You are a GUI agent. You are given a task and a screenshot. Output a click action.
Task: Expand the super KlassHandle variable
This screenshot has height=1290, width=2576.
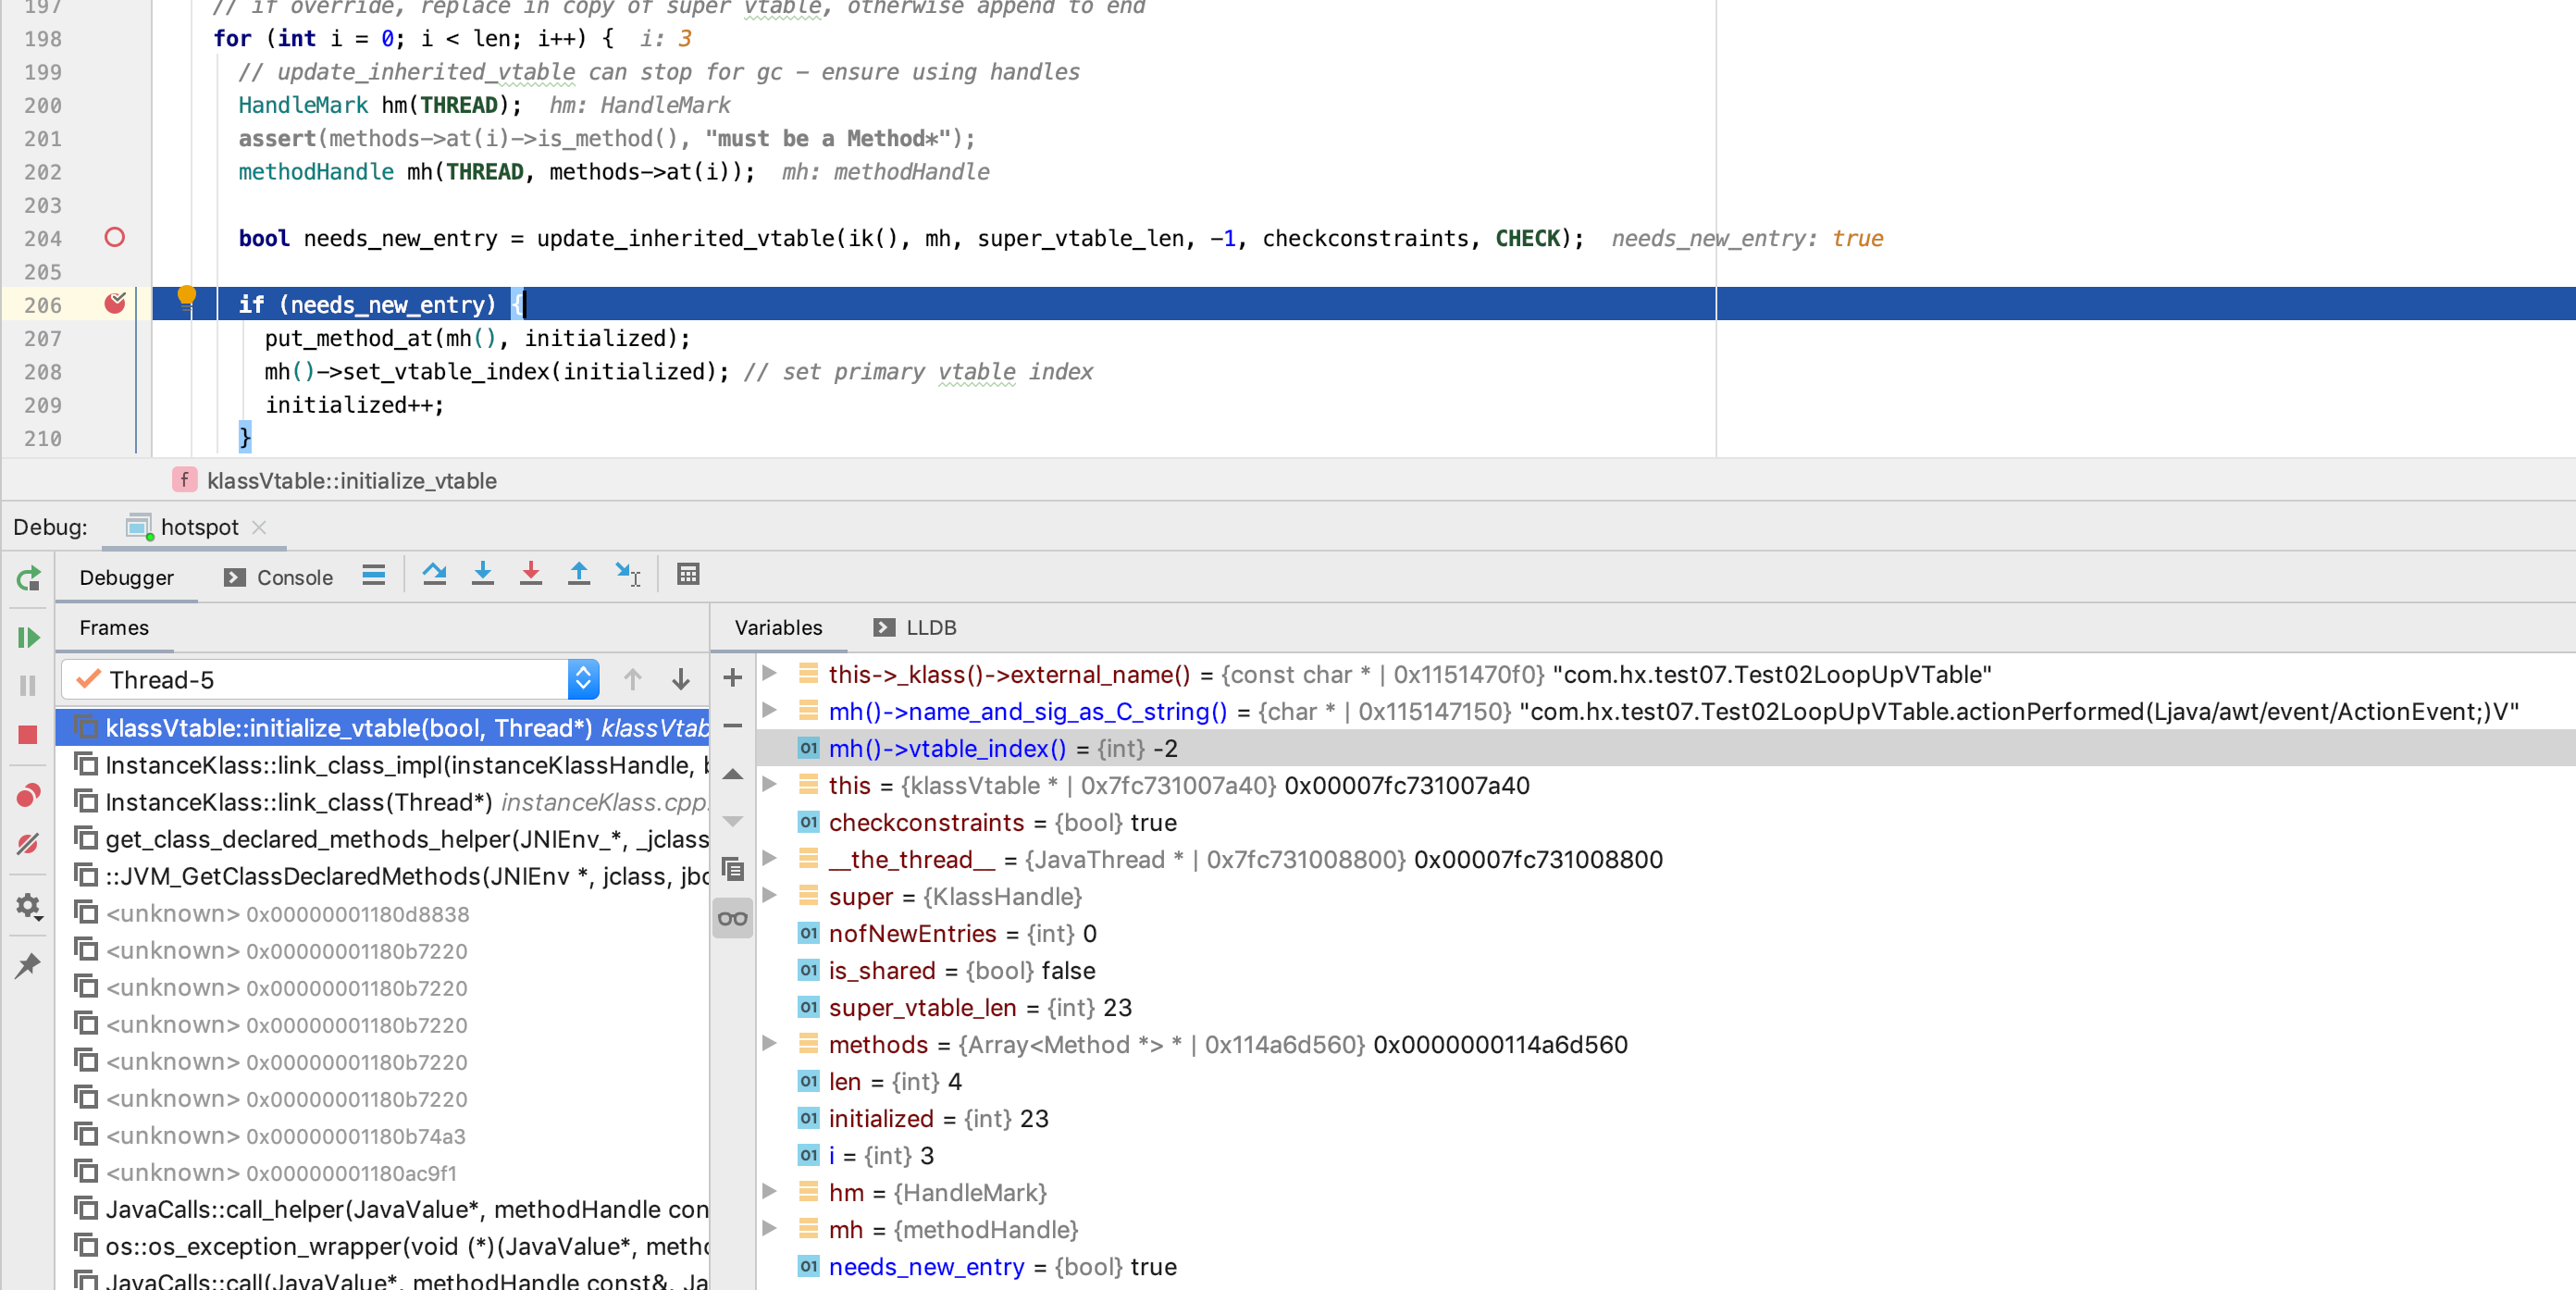[769, 896]
